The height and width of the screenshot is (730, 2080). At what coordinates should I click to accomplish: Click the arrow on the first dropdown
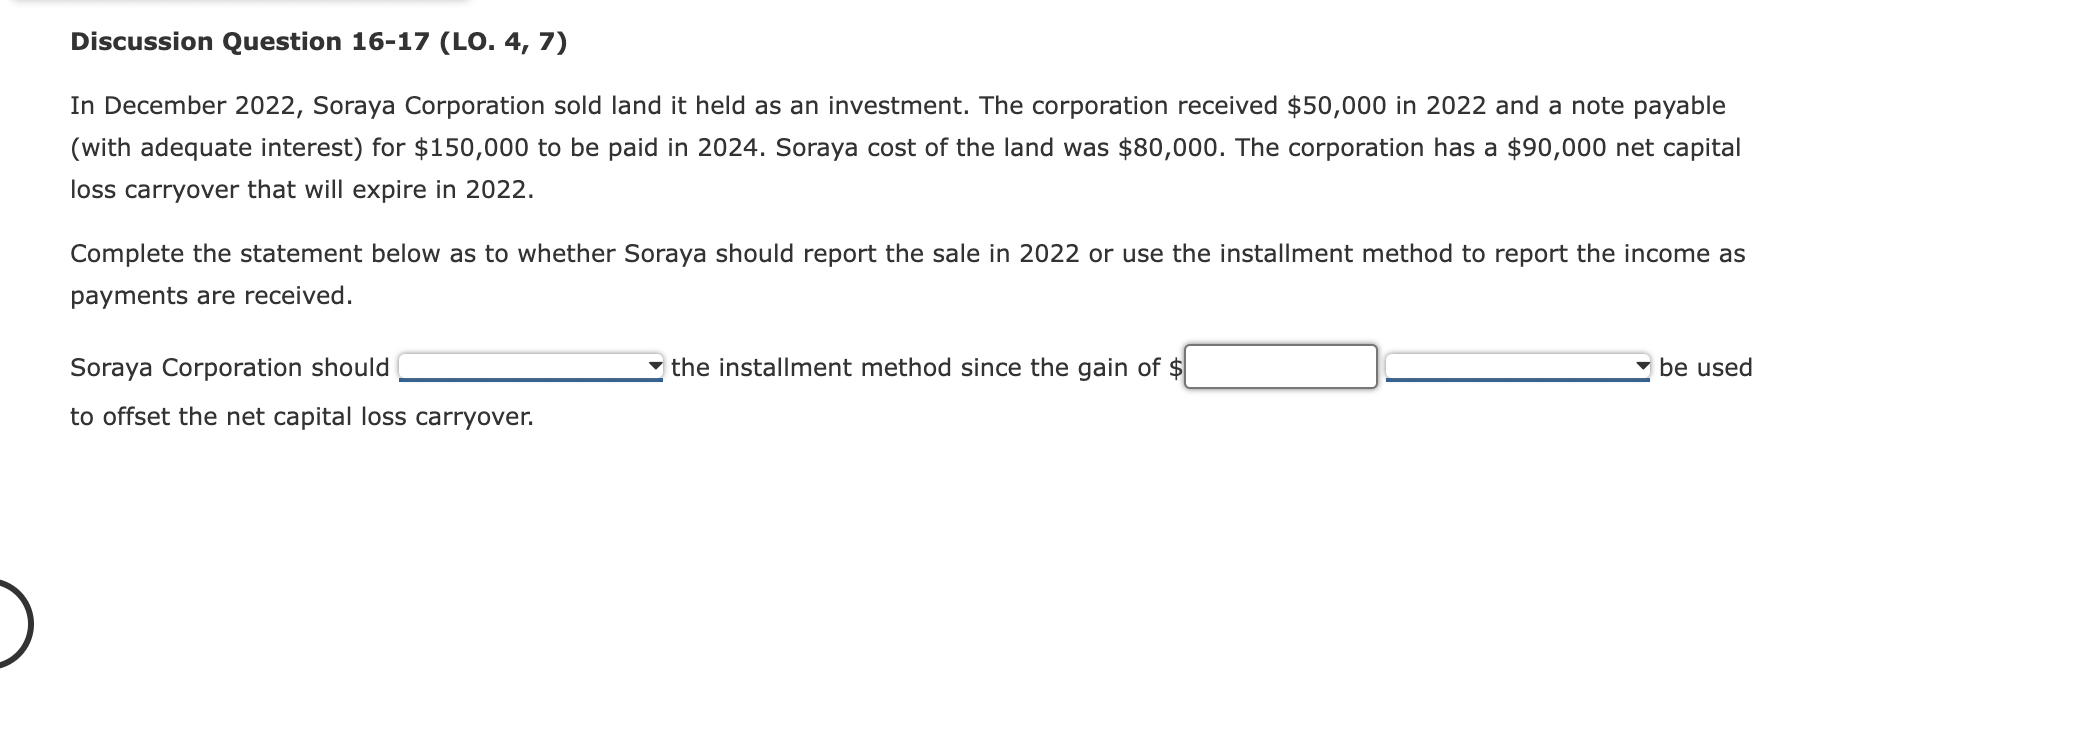[655, 367]
